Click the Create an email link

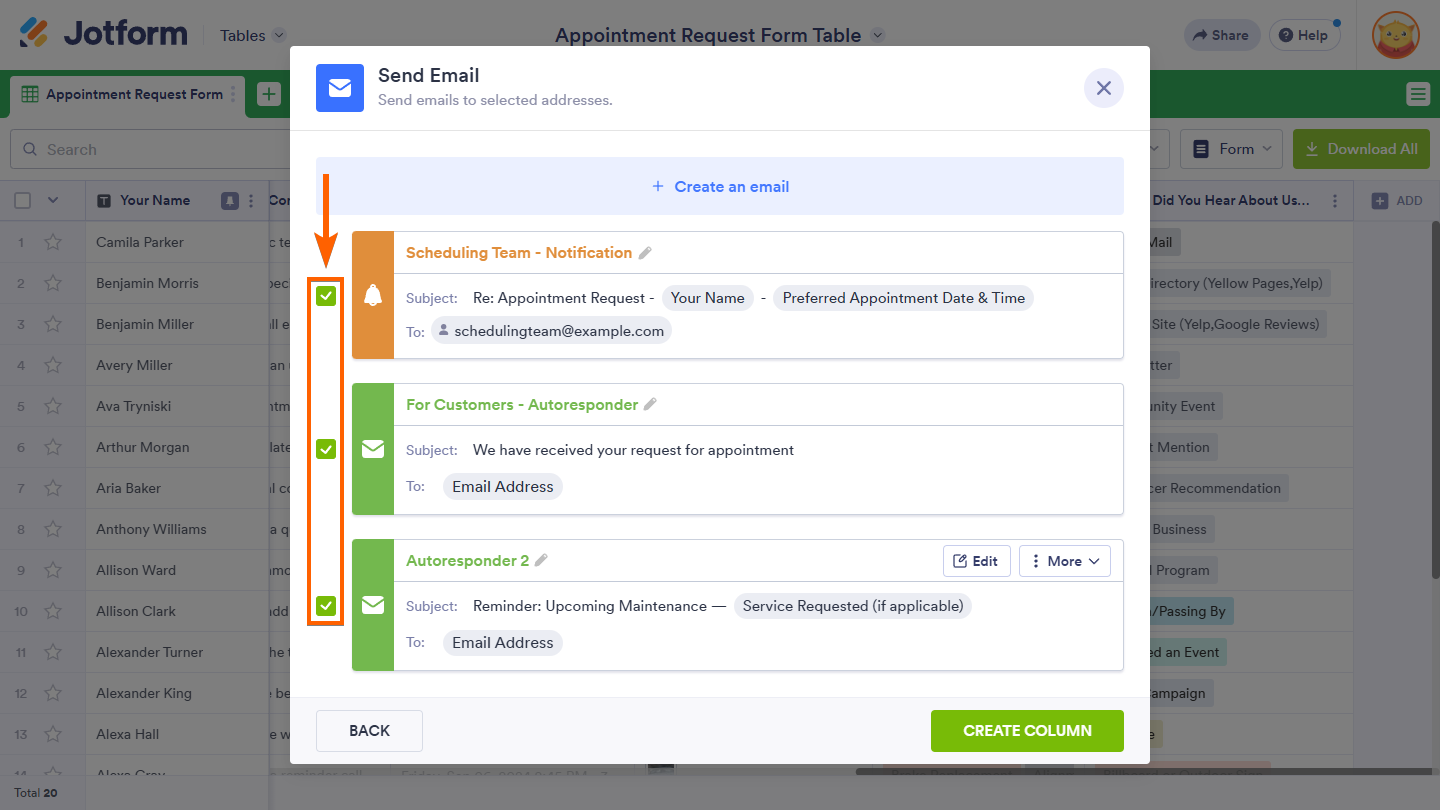(x=720, y=187)
